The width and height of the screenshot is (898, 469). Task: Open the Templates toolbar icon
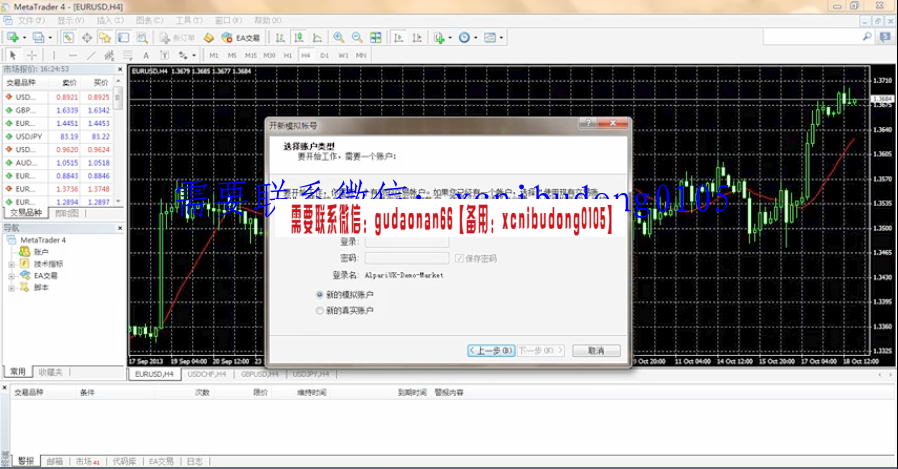[490, 38]
